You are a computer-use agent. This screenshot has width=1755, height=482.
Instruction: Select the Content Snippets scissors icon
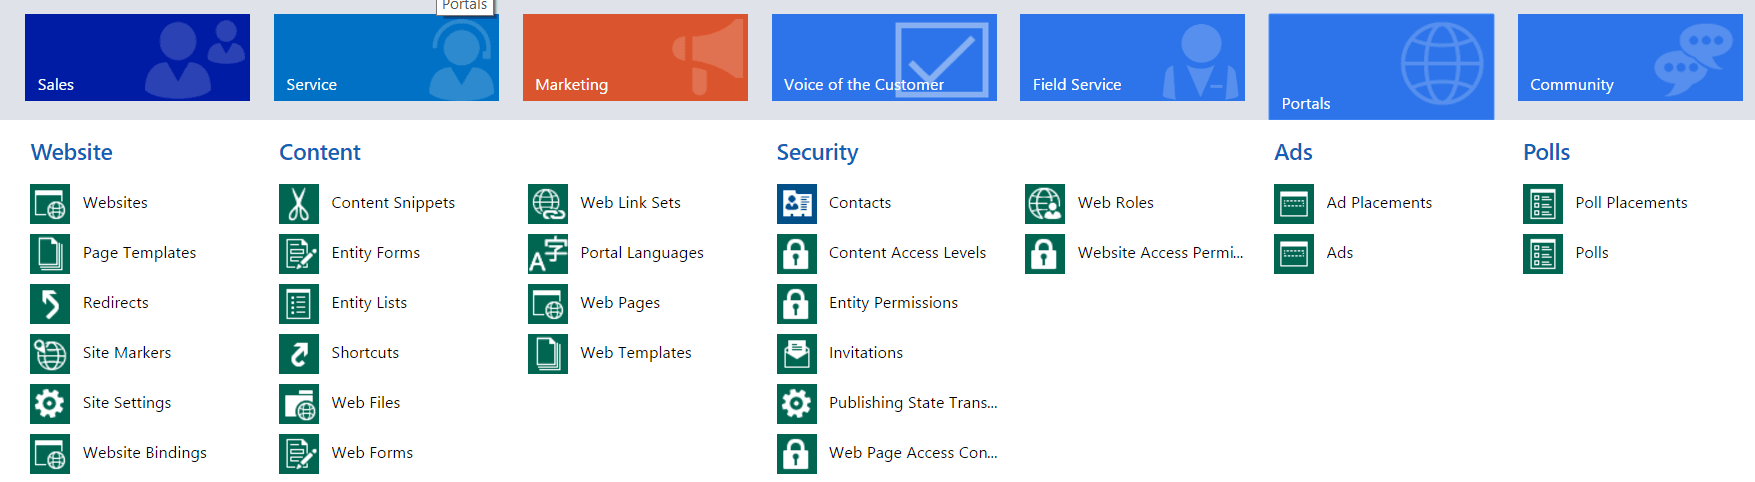tap(299, 203)
